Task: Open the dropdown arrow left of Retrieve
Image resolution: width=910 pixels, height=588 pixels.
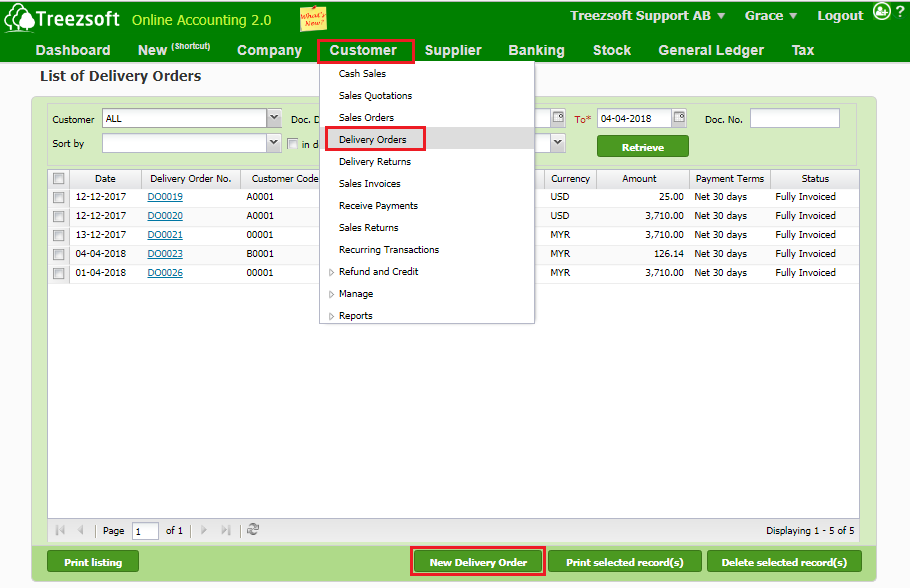Action: pos(558,142)
